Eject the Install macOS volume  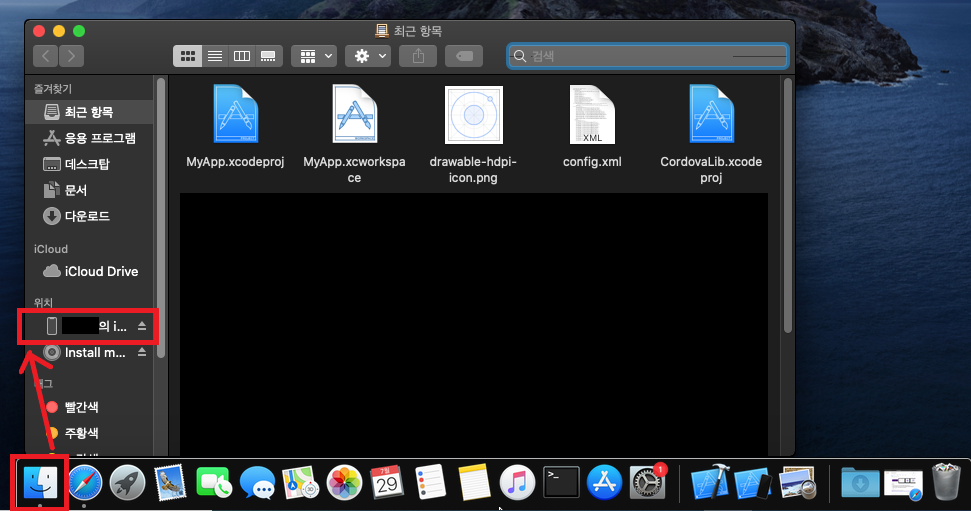142,352
